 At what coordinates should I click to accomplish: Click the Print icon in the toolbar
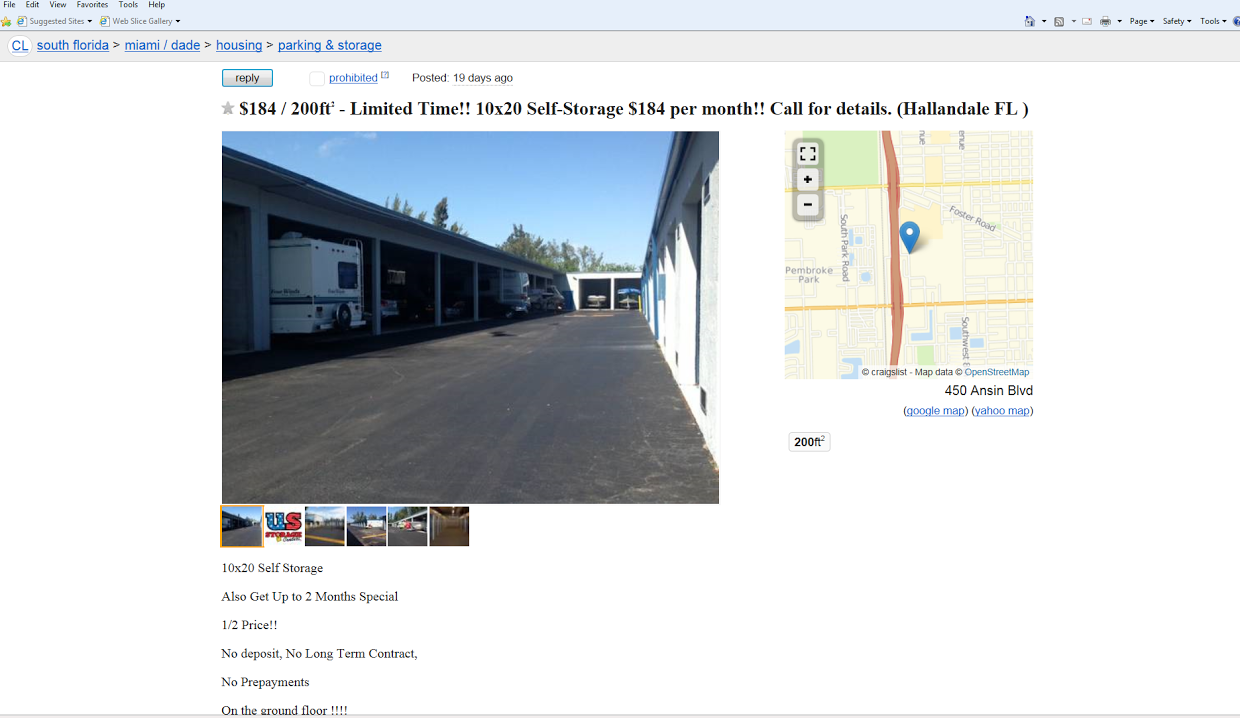point(1105,21)
